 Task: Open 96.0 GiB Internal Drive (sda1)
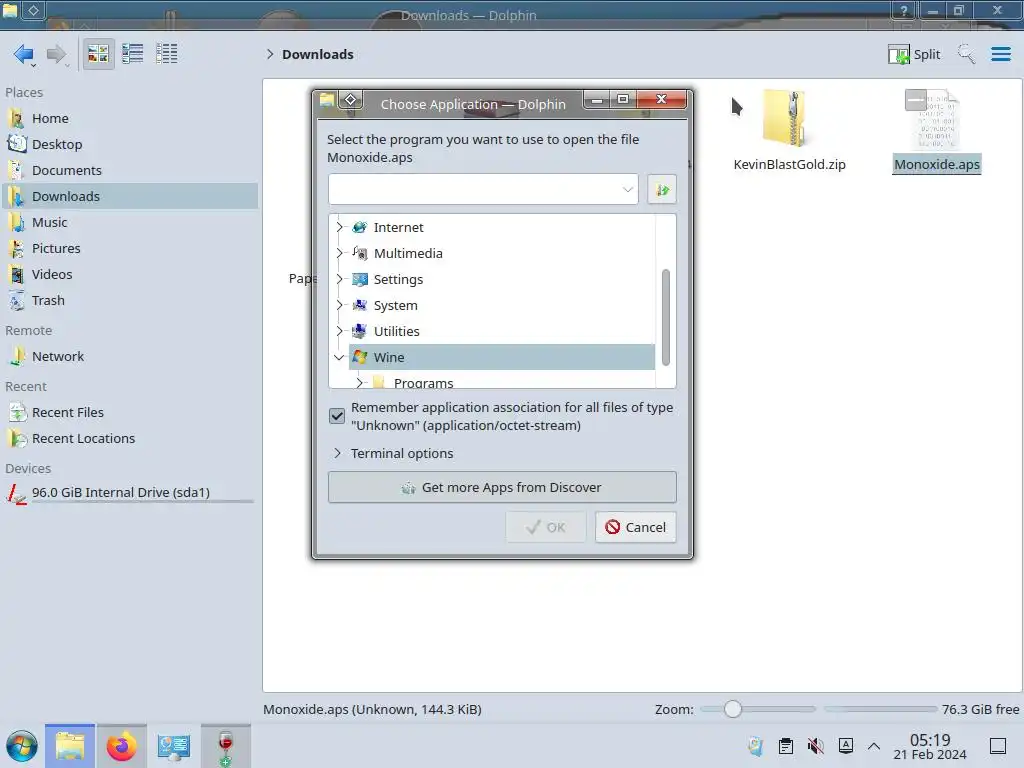click(130, 493)
